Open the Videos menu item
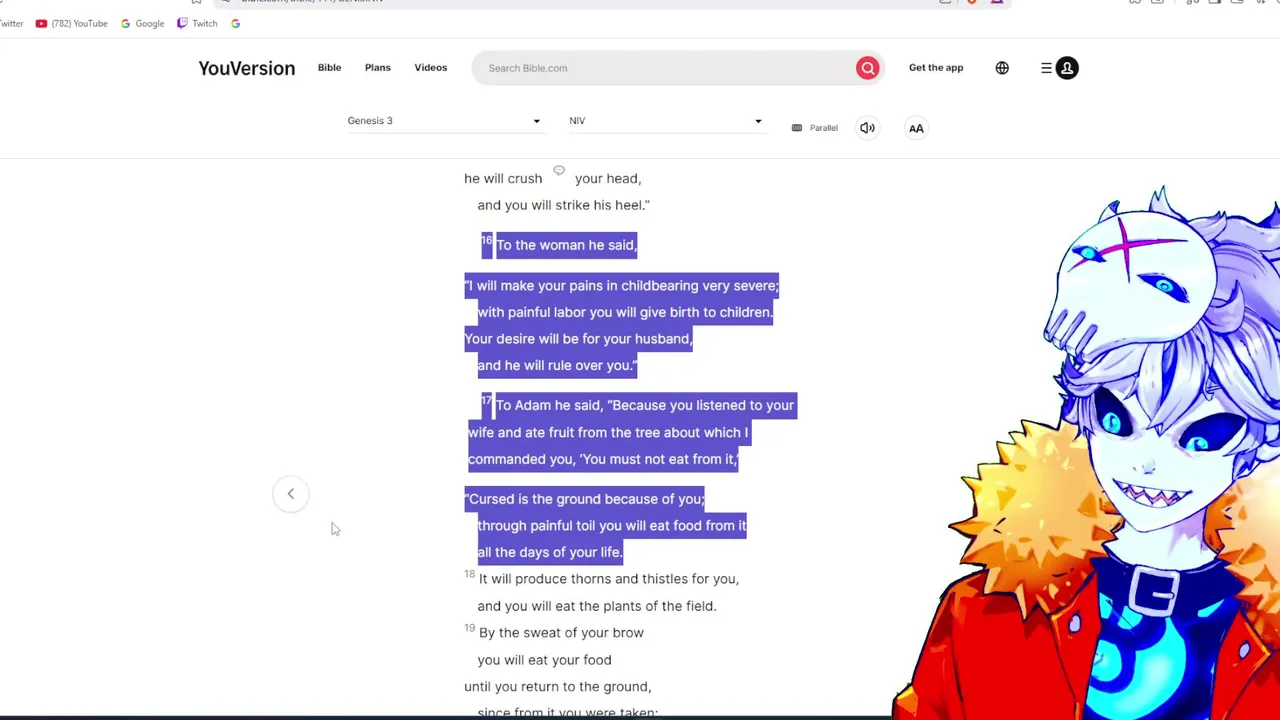The width and height of the screenshot is (1280, 720). coord(430,68)
